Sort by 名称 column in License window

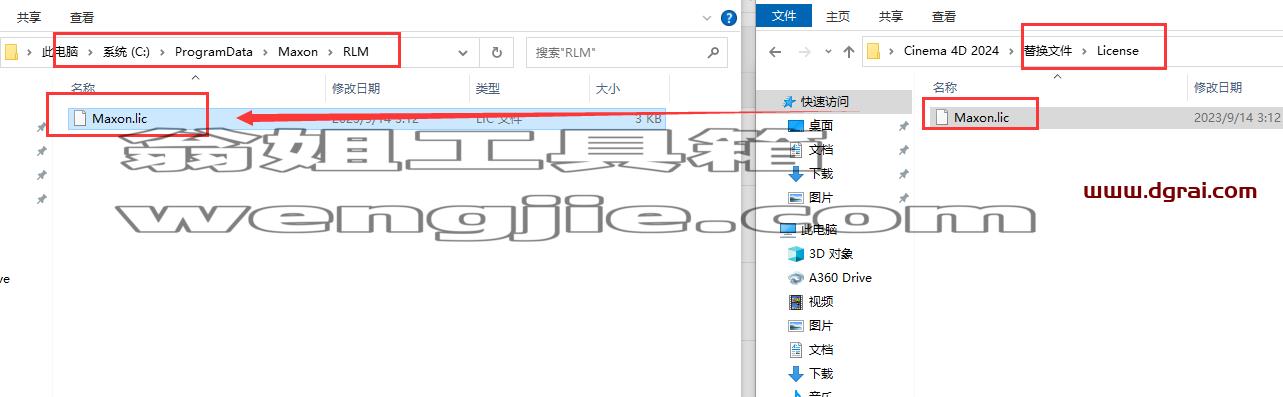pyautogui.click(x=944, y=88)
